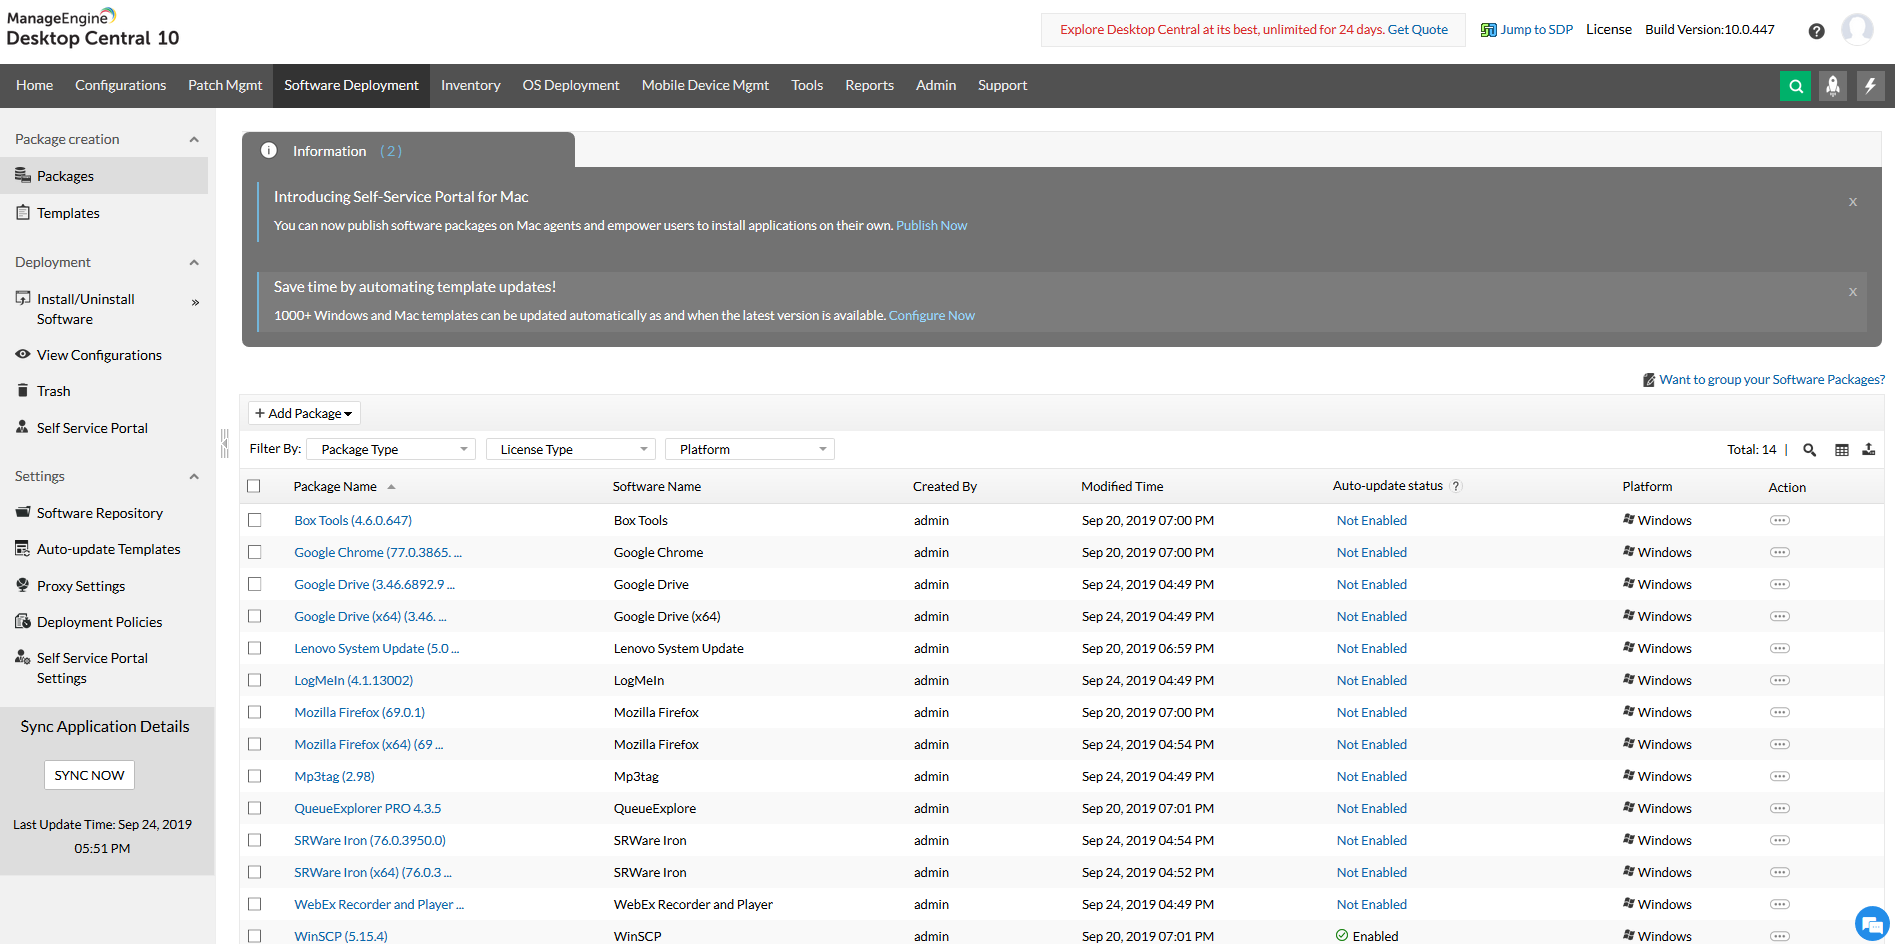Open the Platform filter dropdown

pyautogui.click(x=749, y=448)
